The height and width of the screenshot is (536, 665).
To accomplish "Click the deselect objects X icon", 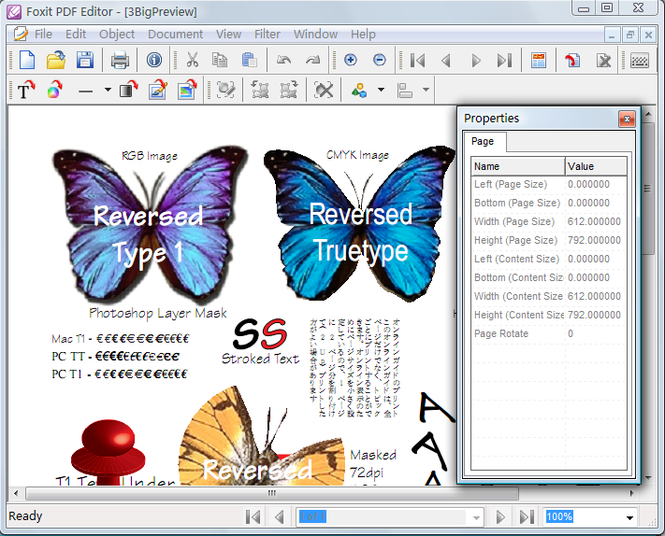I will (323, 89).
